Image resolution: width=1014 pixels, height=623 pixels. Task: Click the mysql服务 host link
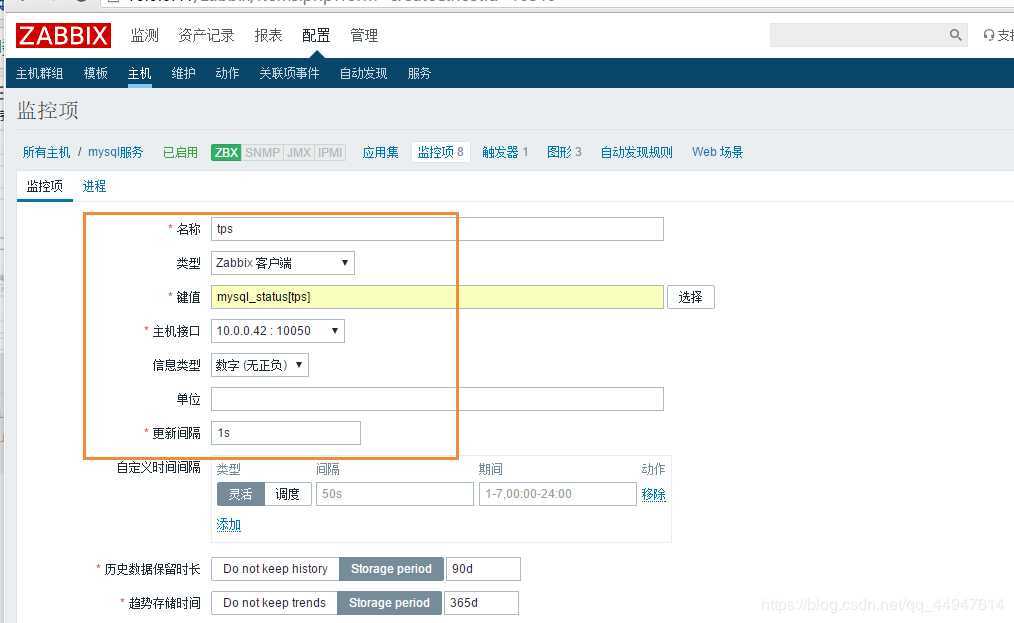pos(115,152)
